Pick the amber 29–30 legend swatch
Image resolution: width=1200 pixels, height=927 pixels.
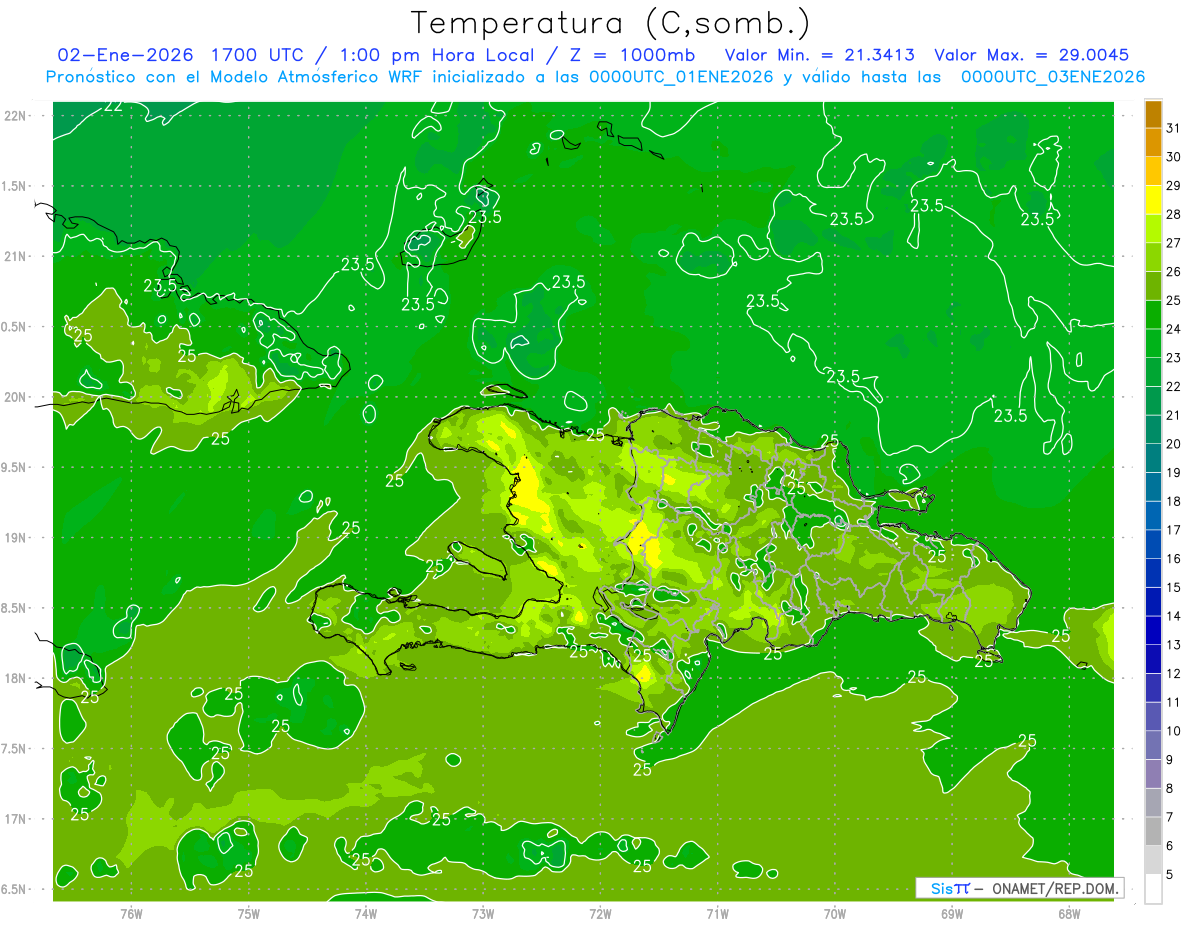point(1153,170)
